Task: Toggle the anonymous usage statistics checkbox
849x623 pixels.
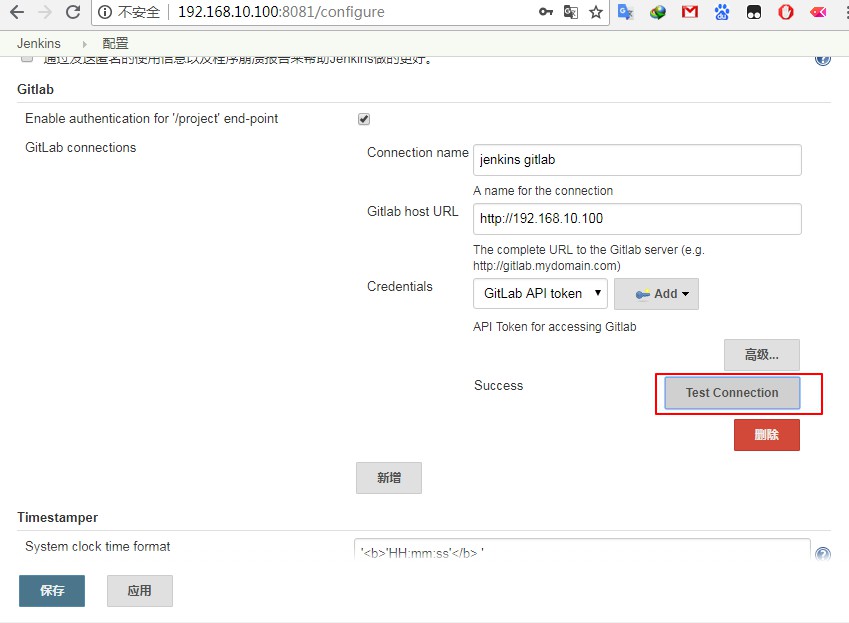Action: pos(27,59)
